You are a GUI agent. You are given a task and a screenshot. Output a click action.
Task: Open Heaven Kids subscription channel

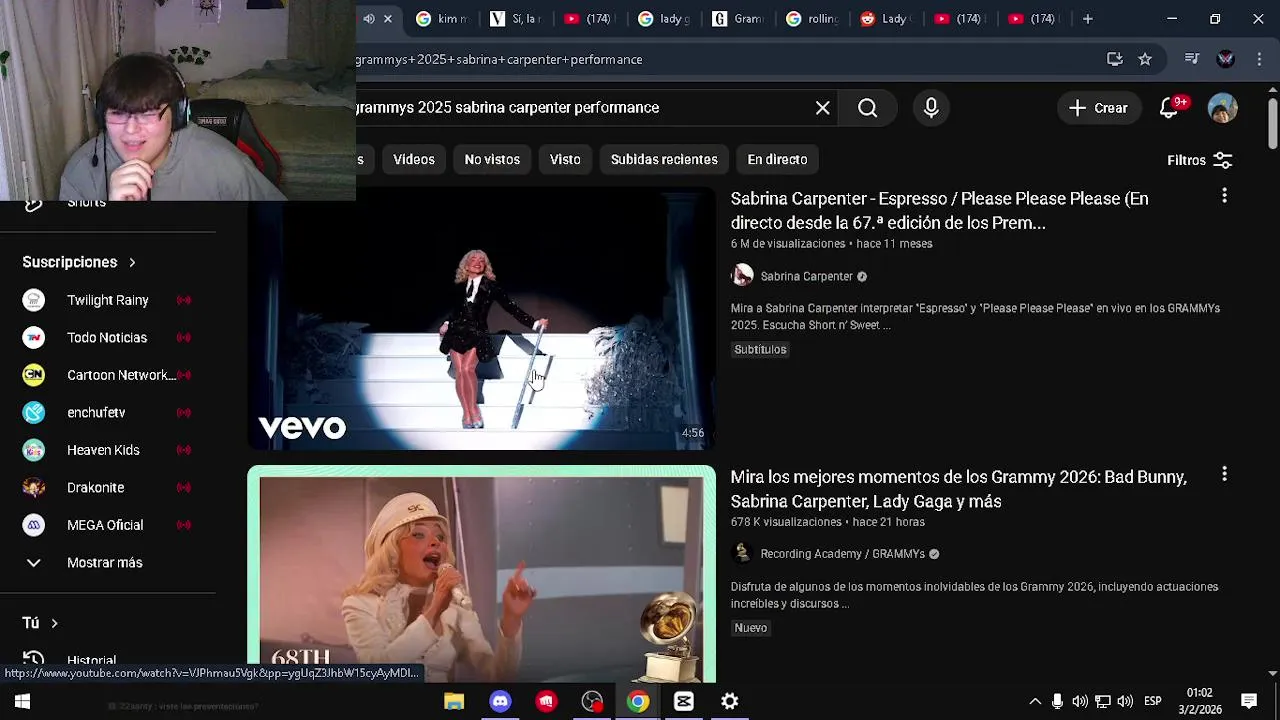click(108, 450)
